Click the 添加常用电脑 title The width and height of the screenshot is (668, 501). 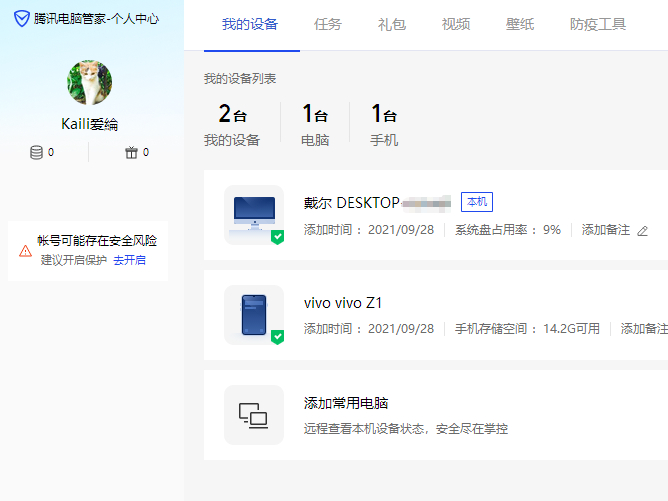pyautogui.click(x=346, y=403)
